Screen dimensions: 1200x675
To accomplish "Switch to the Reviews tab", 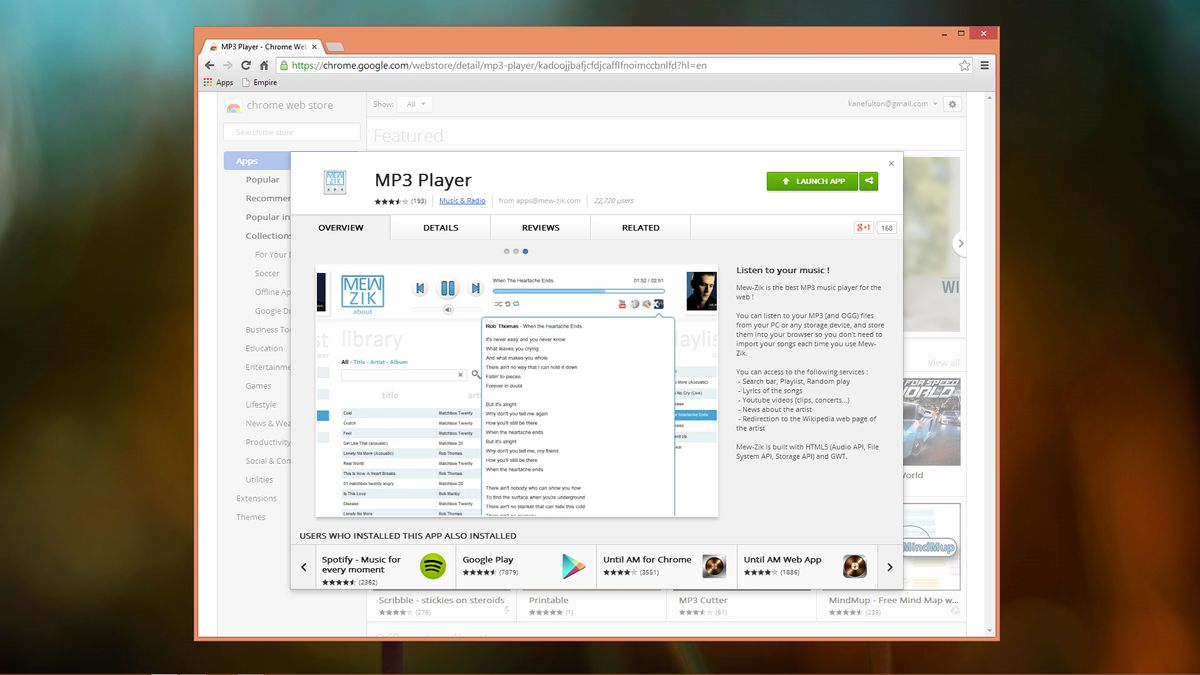I will click(540, 227).
